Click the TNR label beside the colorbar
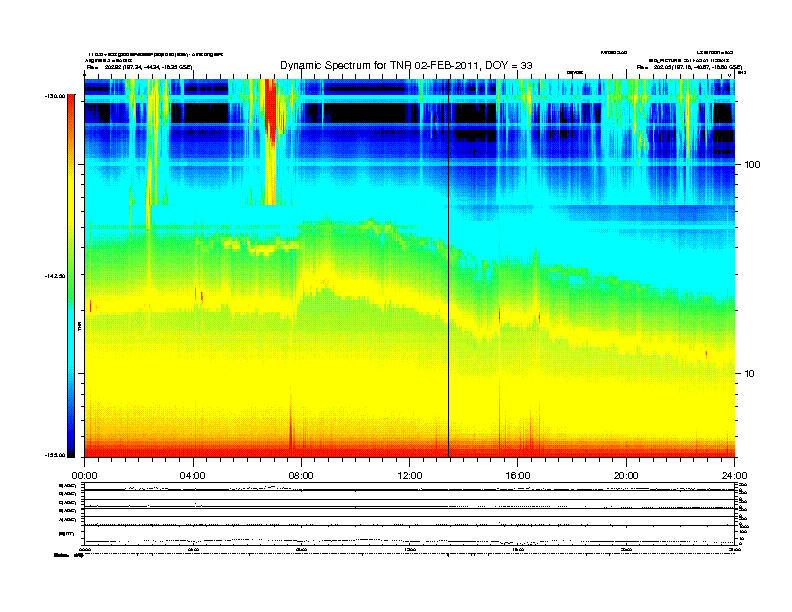Screen dimensions: 792x612 click(x=80, y=326)
